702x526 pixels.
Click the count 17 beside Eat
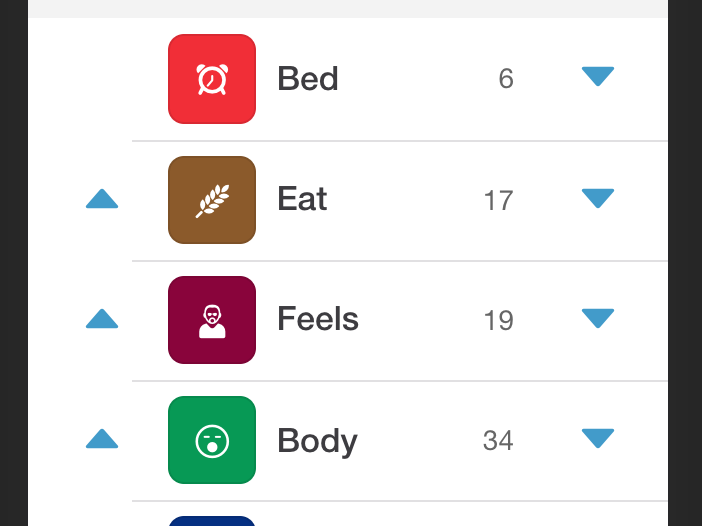[x=498, y=201]
